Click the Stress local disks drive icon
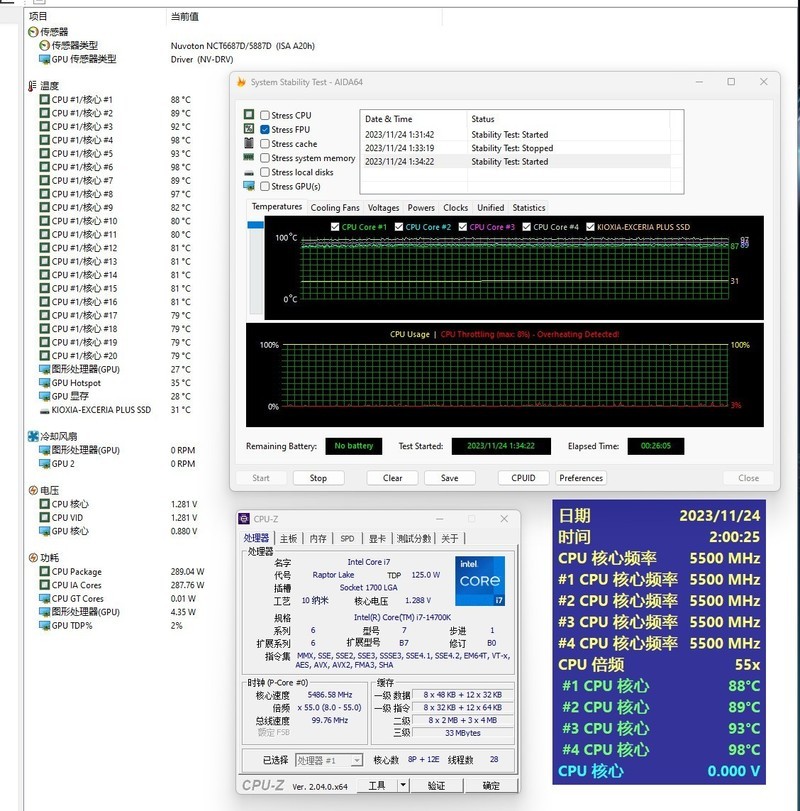 tap(249, 172)
